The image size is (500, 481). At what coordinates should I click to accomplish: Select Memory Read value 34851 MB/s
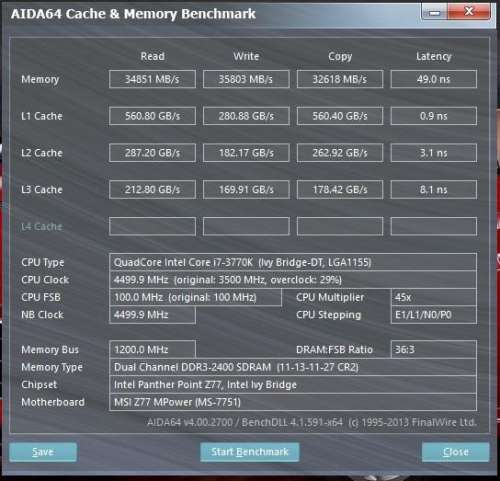(x=152, y=79)
